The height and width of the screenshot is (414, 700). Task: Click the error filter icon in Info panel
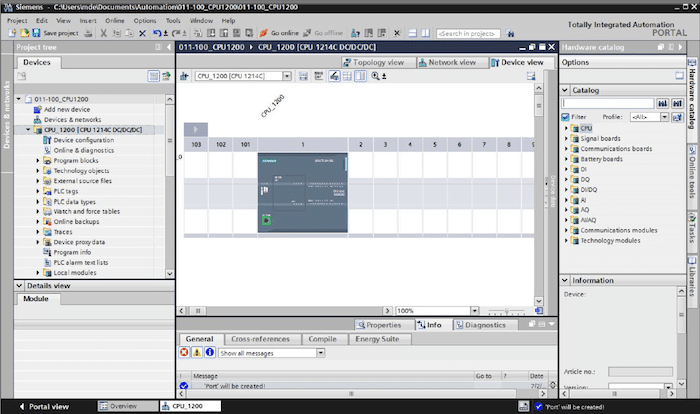point(184,352)
